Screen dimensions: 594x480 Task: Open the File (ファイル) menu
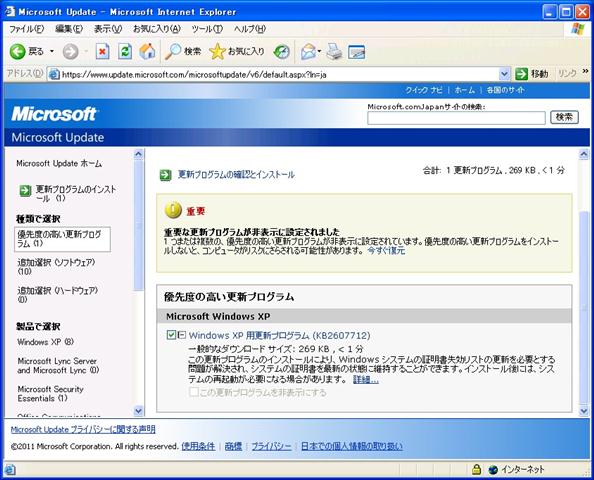point(27,29)
